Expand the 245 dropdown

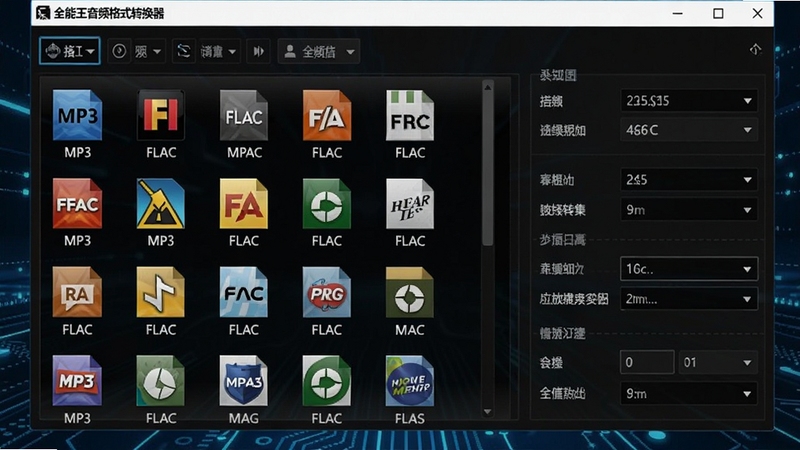pyautogui.click(x=689, y=180)
